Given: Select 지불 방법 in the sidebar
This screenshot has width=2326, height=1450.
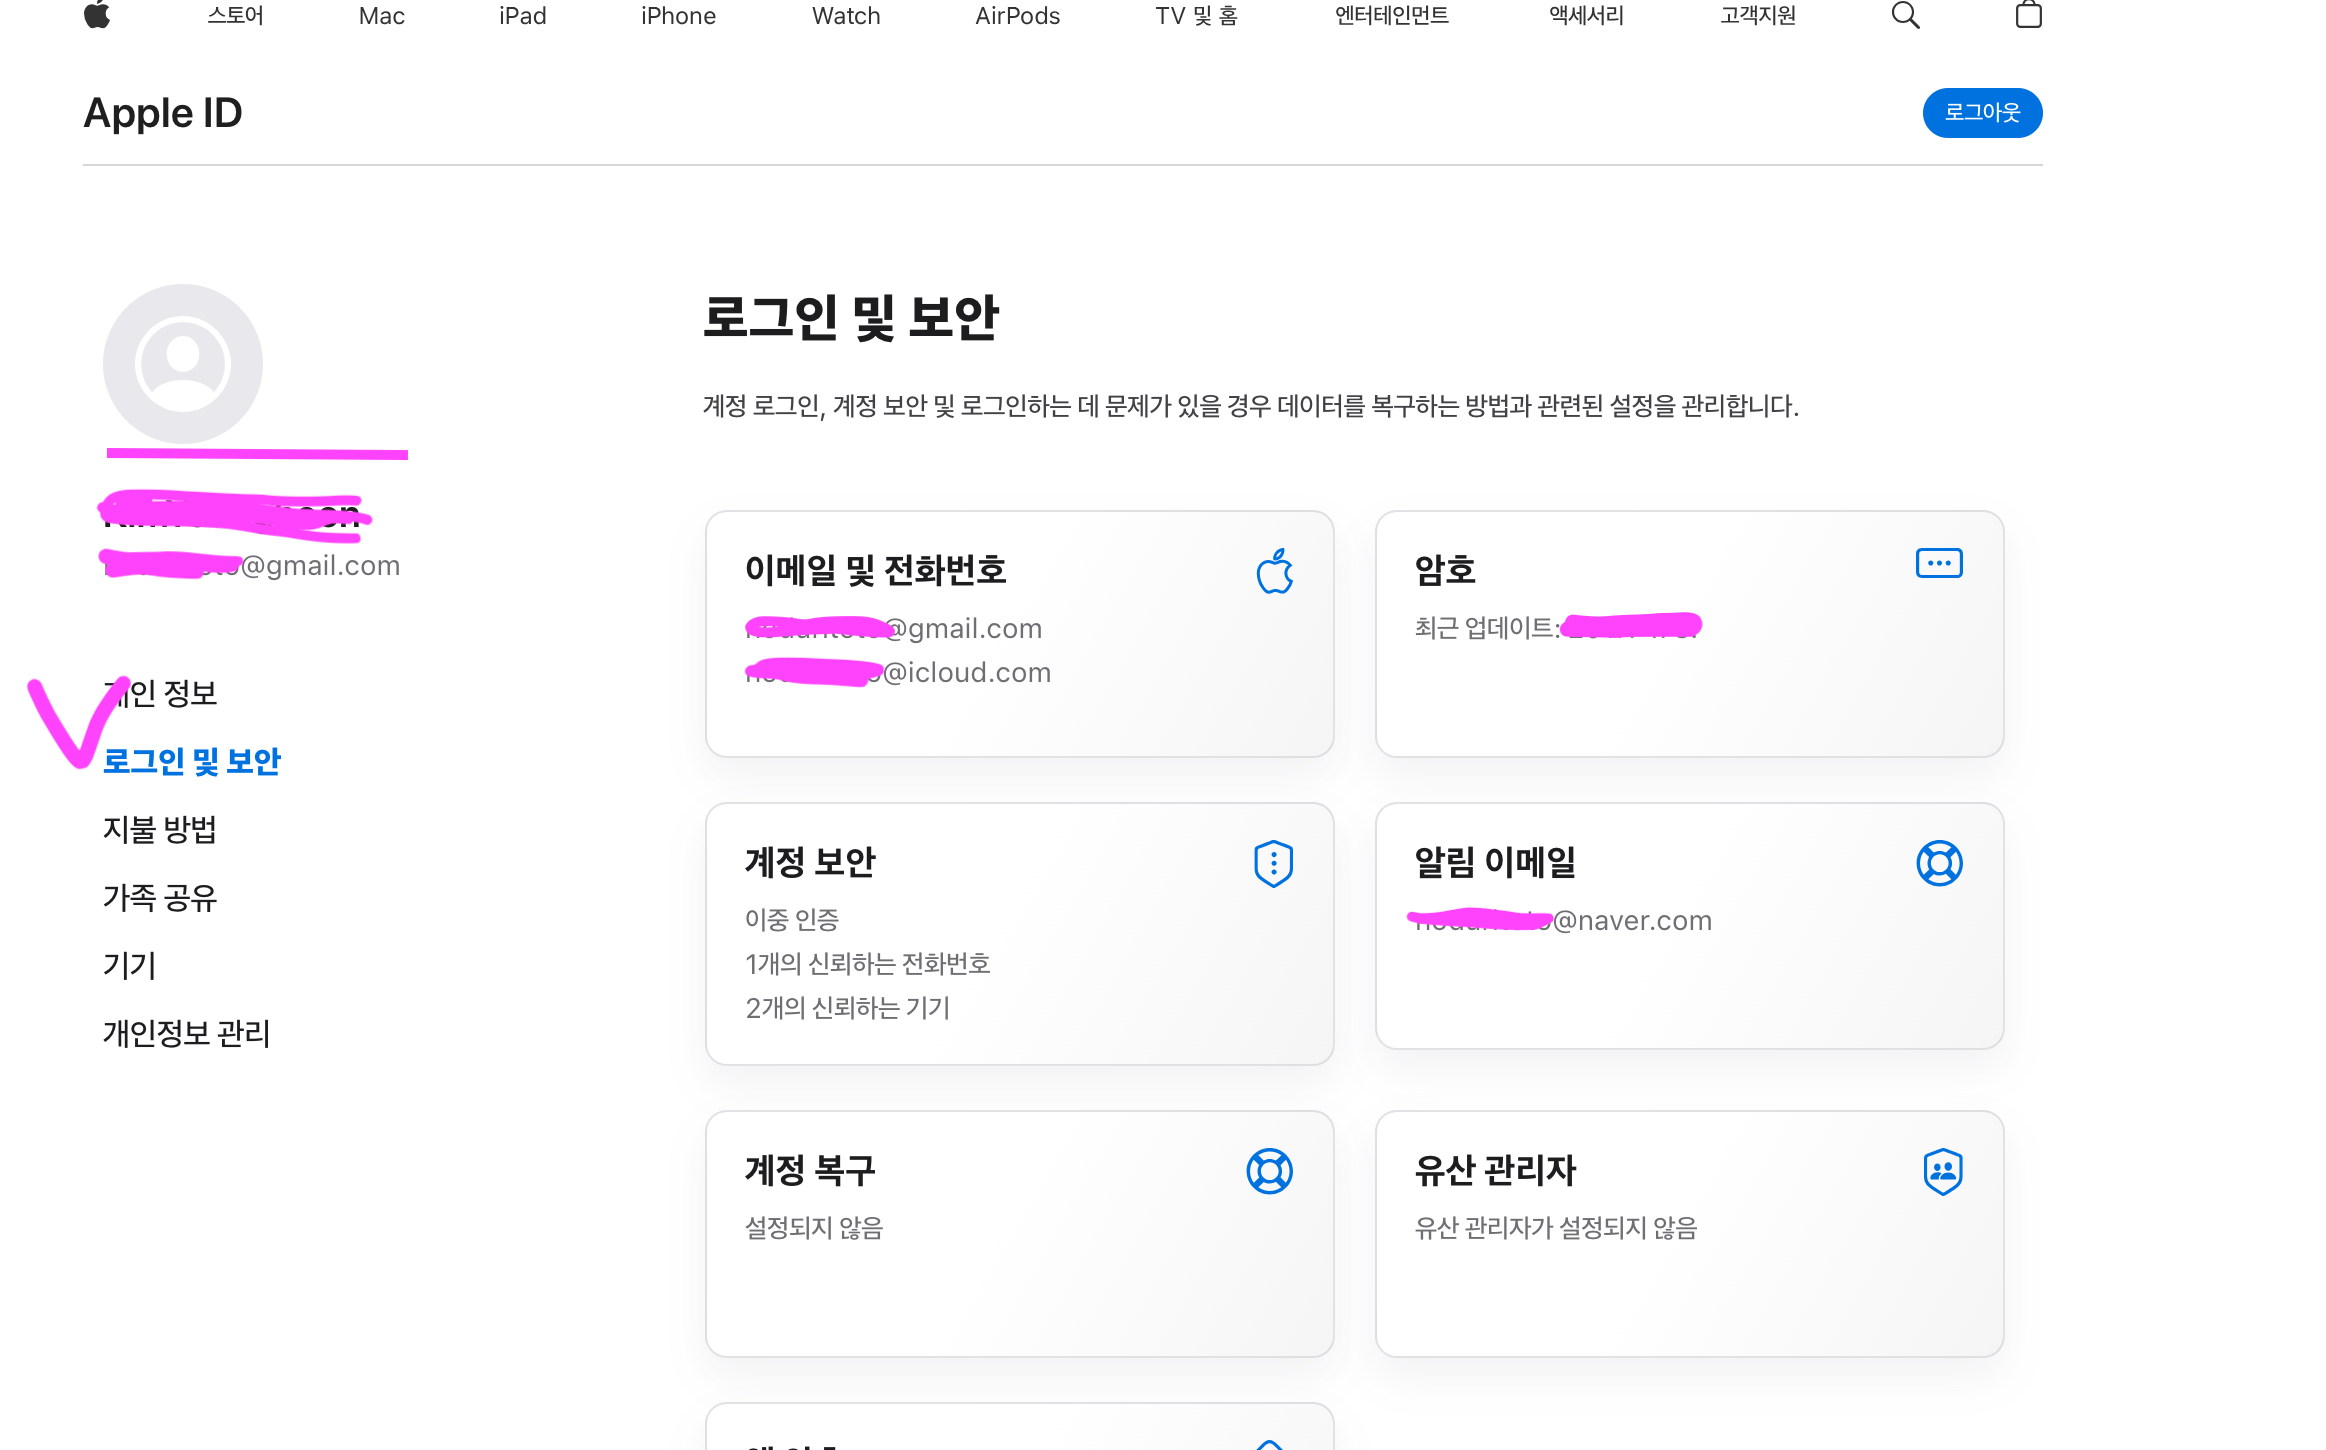Looking at the screenshot, I should [x=160, y=829].
